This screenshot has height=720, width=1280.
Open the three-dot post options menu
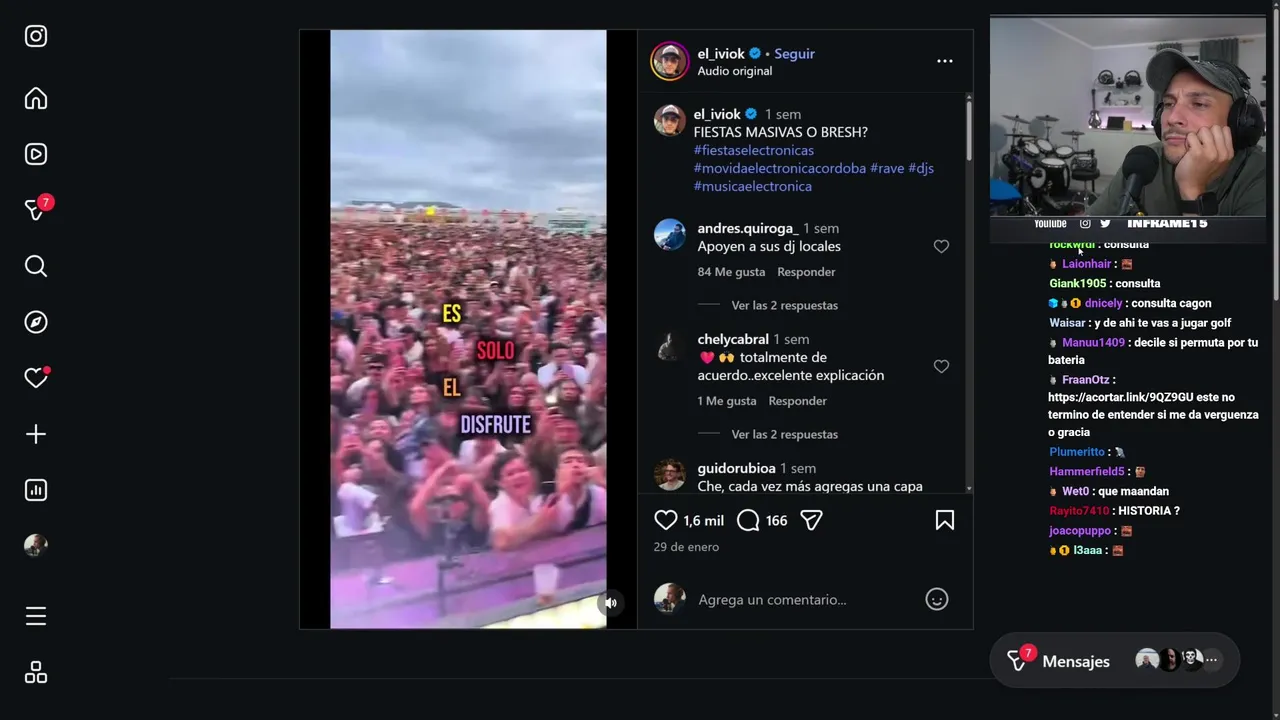(944, 61)
